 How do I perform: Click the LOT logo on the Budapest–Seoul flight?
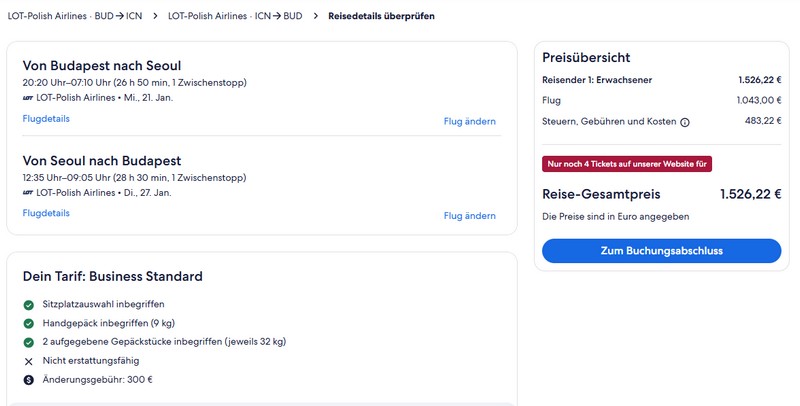[28, 98]
